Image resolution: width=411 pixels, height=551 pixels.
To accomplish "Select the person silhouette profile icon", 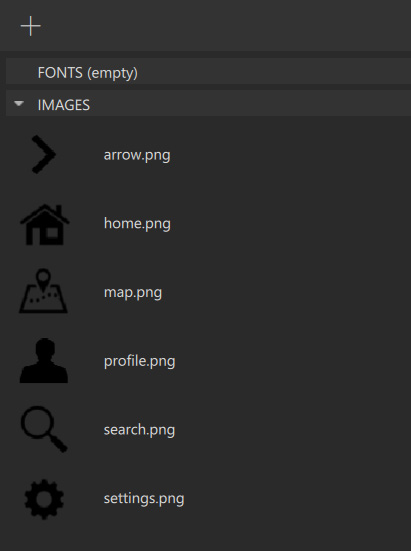I will pyautogui.click(x=44, y=361).
